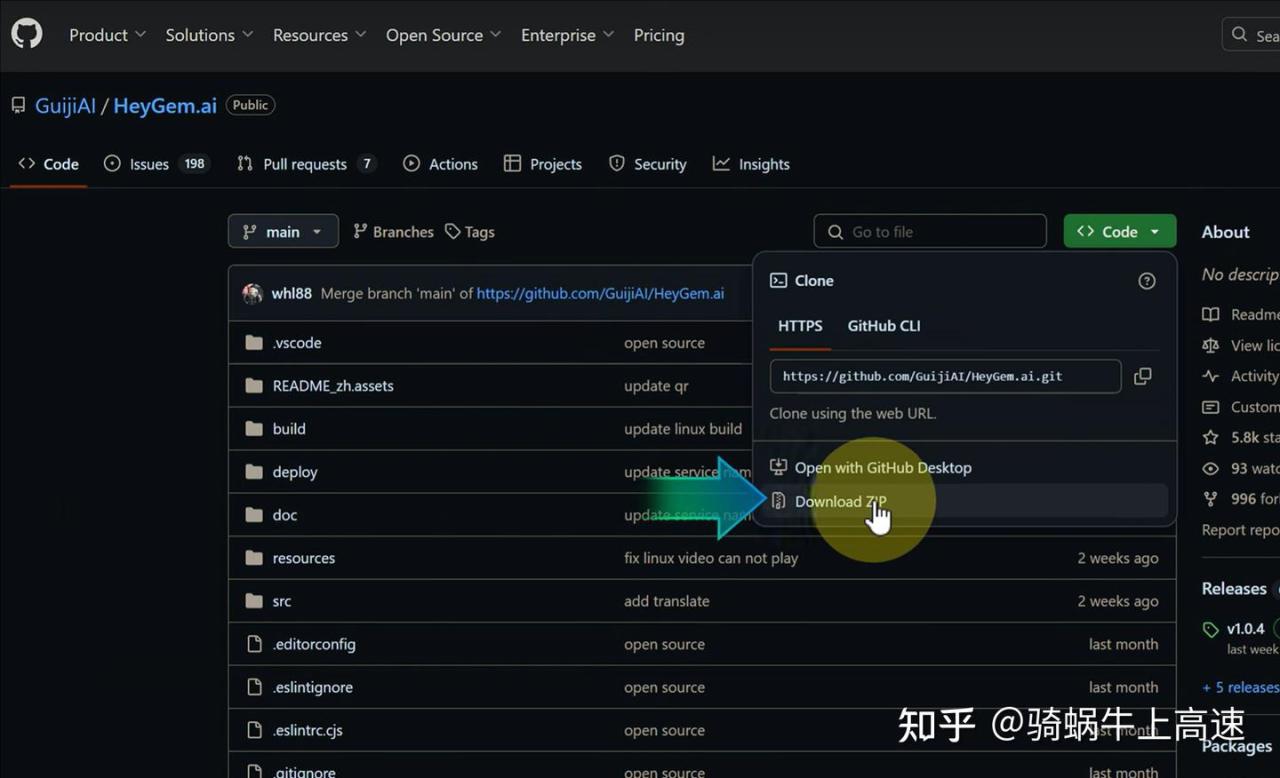Click the help icon in Clone panel

pyautogui.click(x=1147, y=281)
